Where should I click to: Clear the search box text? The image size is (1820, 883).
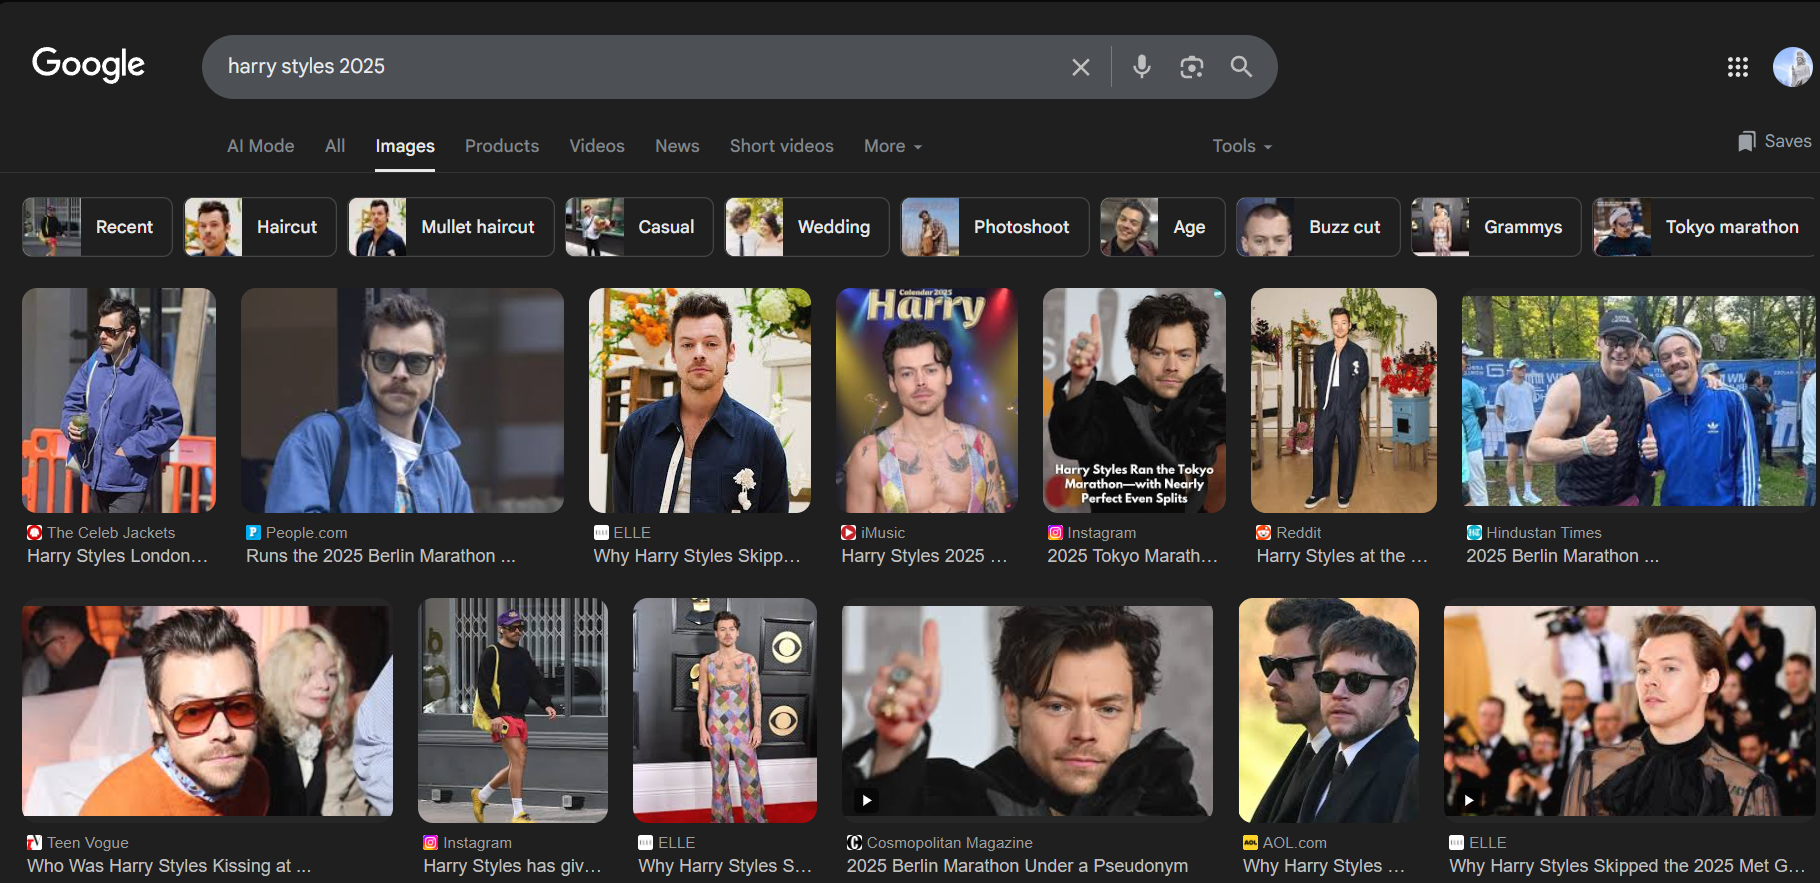(x=1080, y=67)
